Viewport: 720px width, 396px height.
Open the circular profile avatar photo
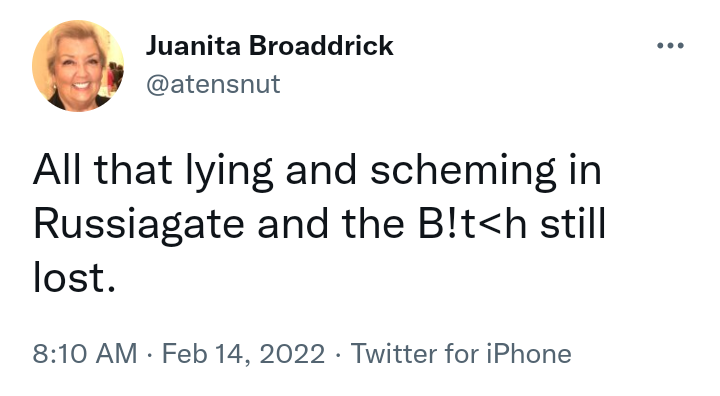pyautogui.click(x=78, y=66)
